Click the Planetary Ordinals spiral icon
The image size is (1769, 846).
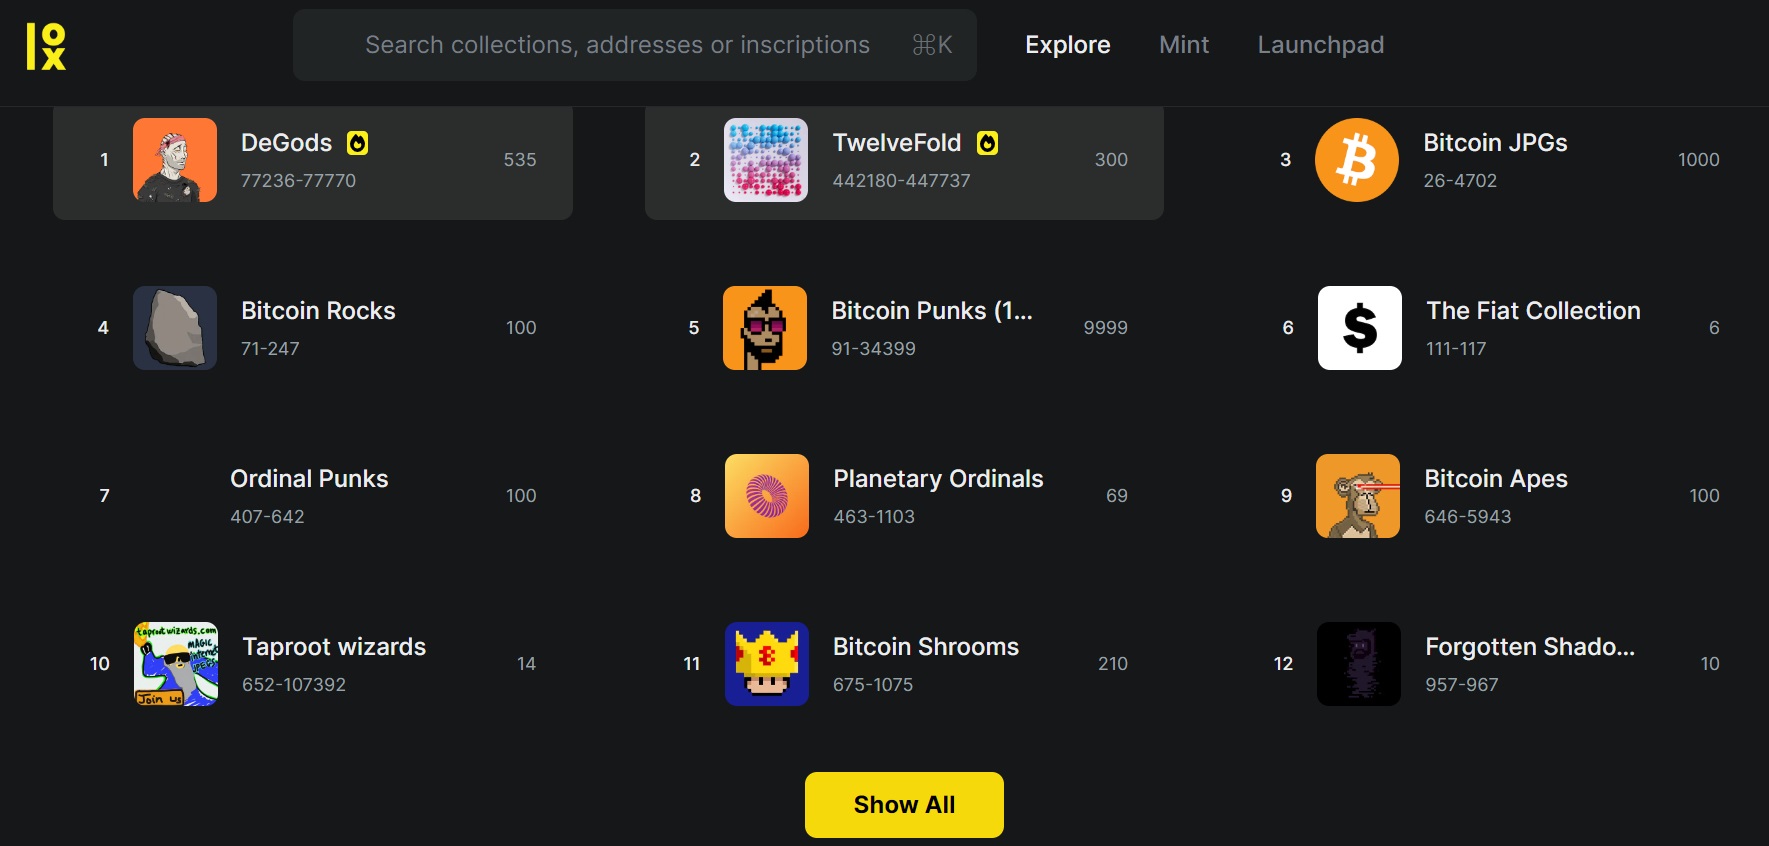point(766,496)
